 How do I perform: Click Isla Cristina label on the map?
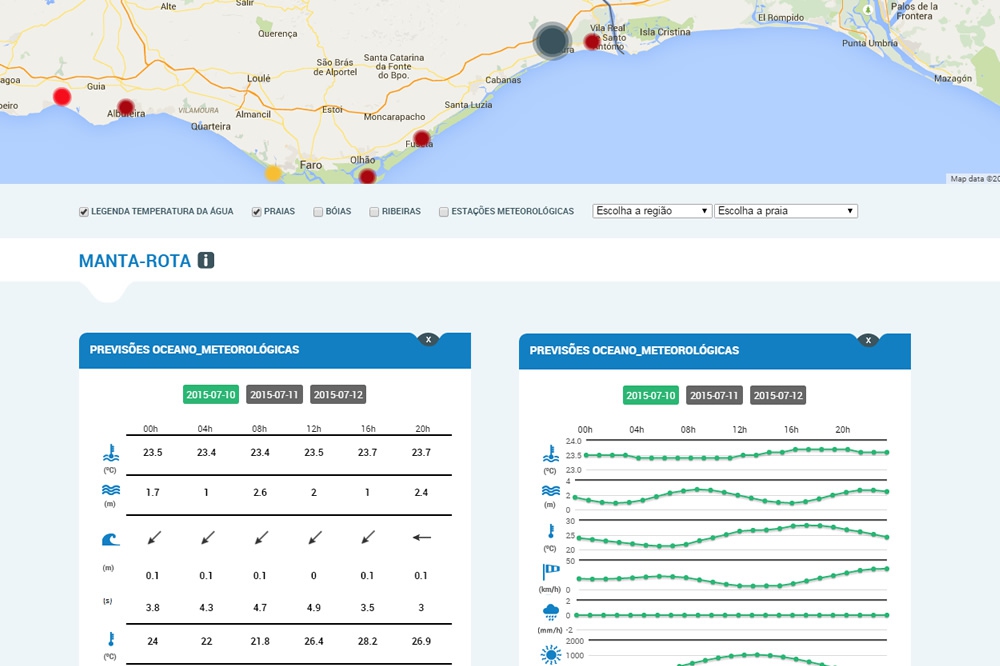tap(665, 32)
